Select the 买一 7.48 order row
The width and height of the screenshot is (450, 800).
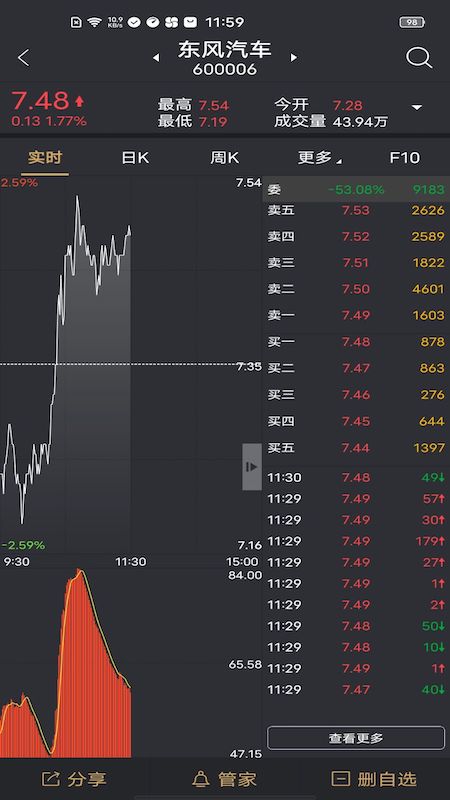pos(356,342)
